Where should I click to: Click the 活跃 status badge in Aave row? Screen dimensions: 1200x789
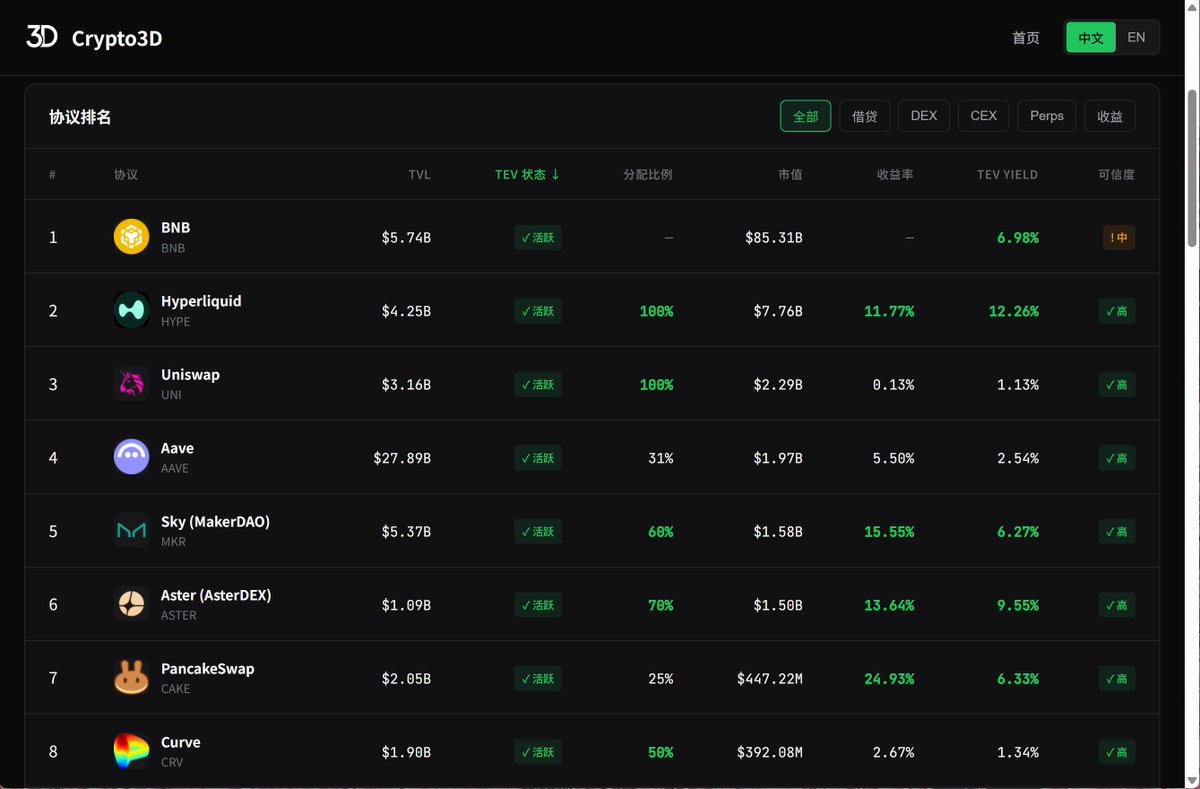click(x=538, y=458)
